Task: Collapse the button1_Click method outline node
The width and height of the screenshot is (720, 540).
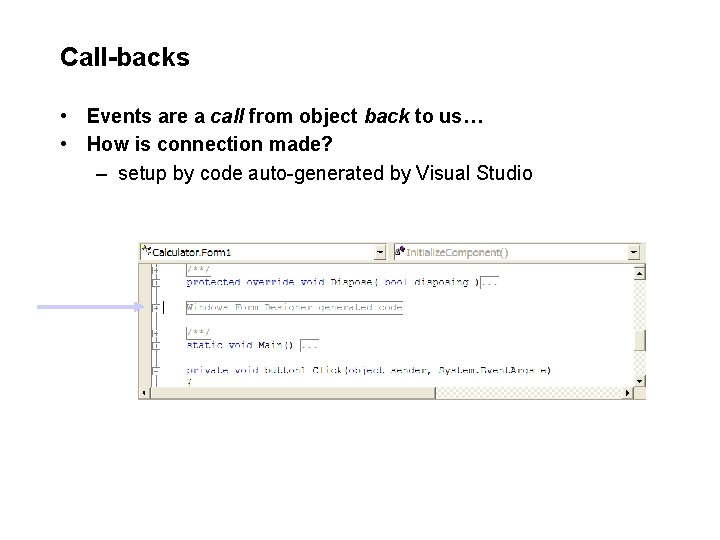Action: click(156, 370)
